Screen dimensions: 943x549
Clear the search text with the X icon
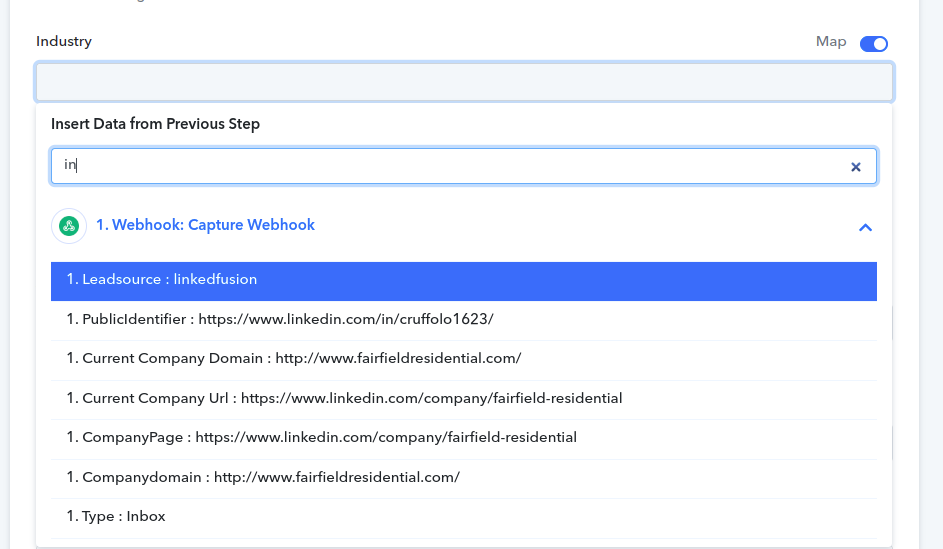[855, 167]
